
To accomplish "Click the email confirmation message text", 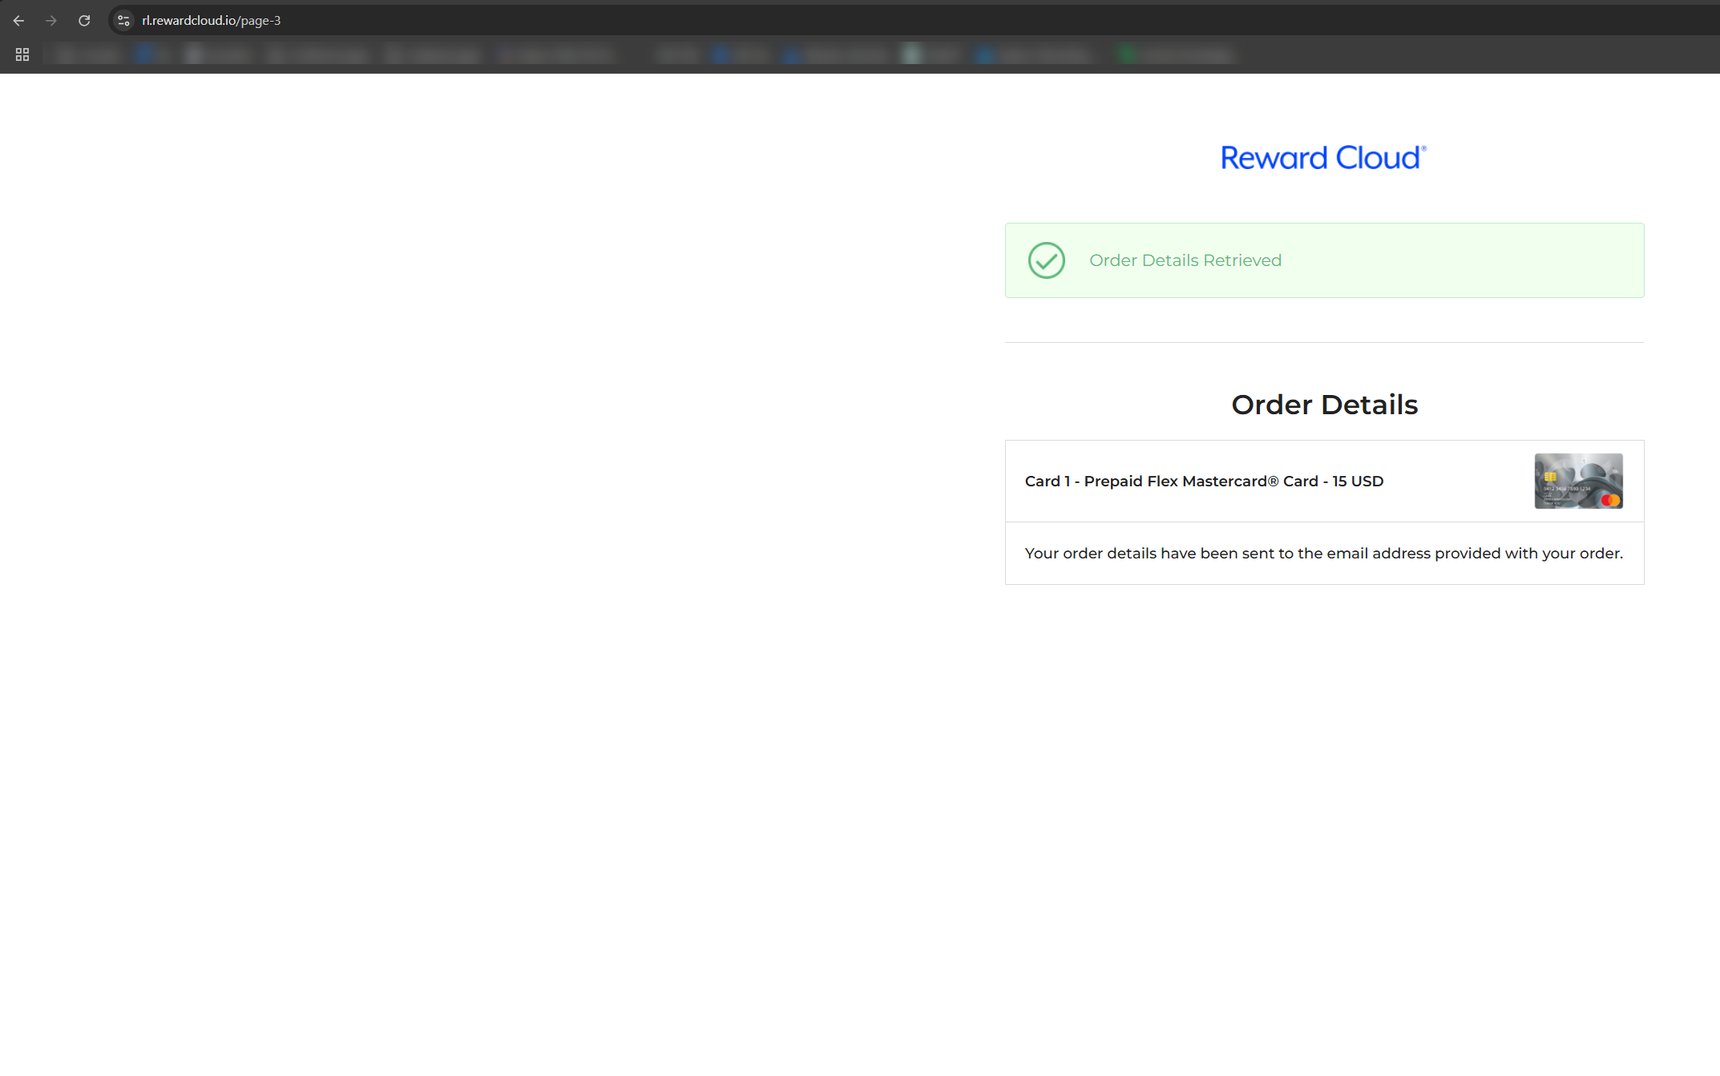I will (1323, 554).
